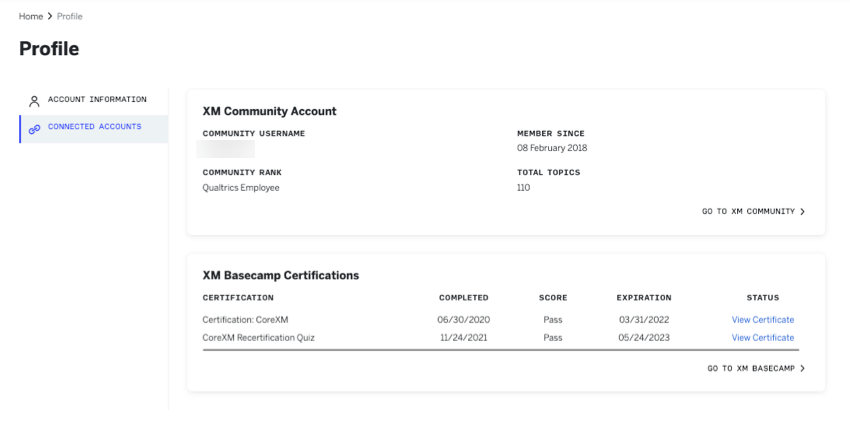Image resolution: width=850 pixels, height=425 pixels.
Task: Click the XM Basecamp Certifications card title
Action: click(x=281, y=275)
